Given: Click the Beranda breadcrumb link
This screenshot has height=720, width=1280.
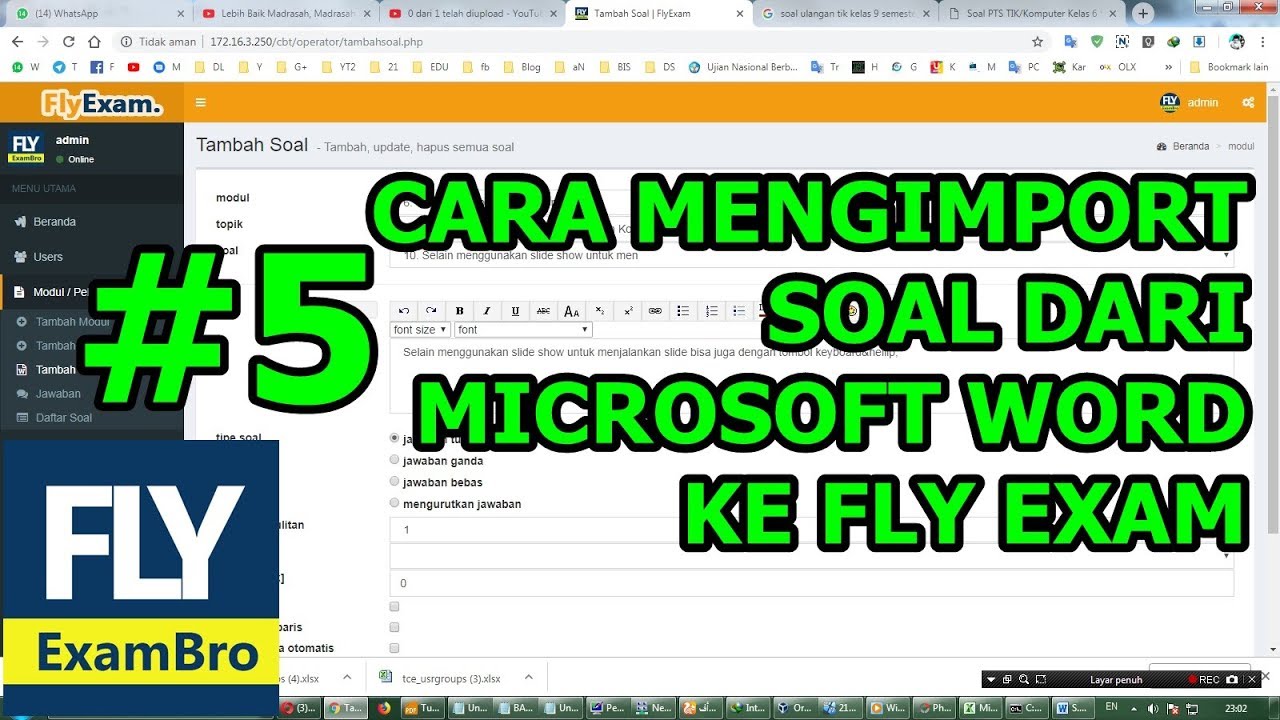Looking at the screenshot, I should coord(1190,146).
